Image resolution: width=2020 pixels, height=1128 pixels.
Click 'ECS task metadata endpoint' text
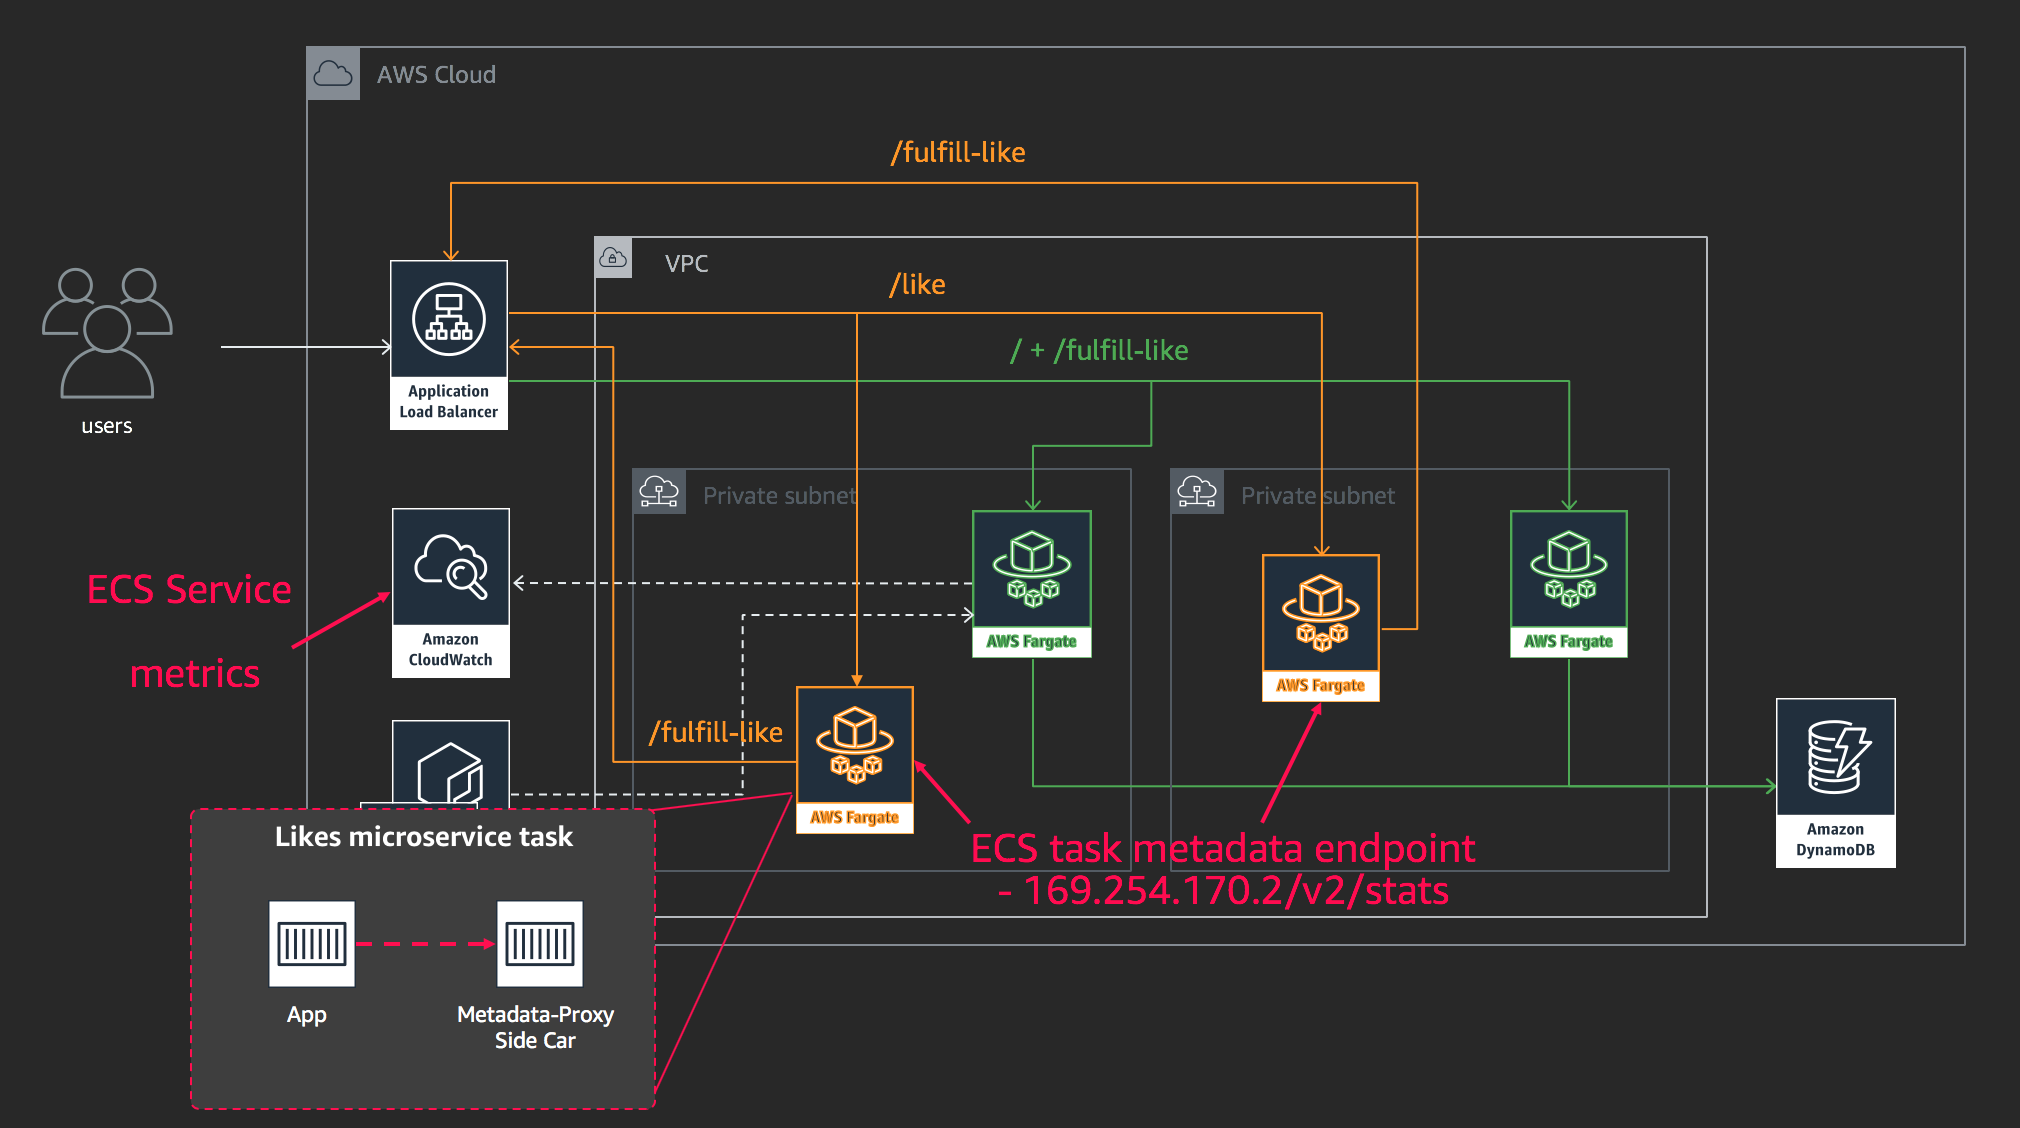[x=1223, y=848]
